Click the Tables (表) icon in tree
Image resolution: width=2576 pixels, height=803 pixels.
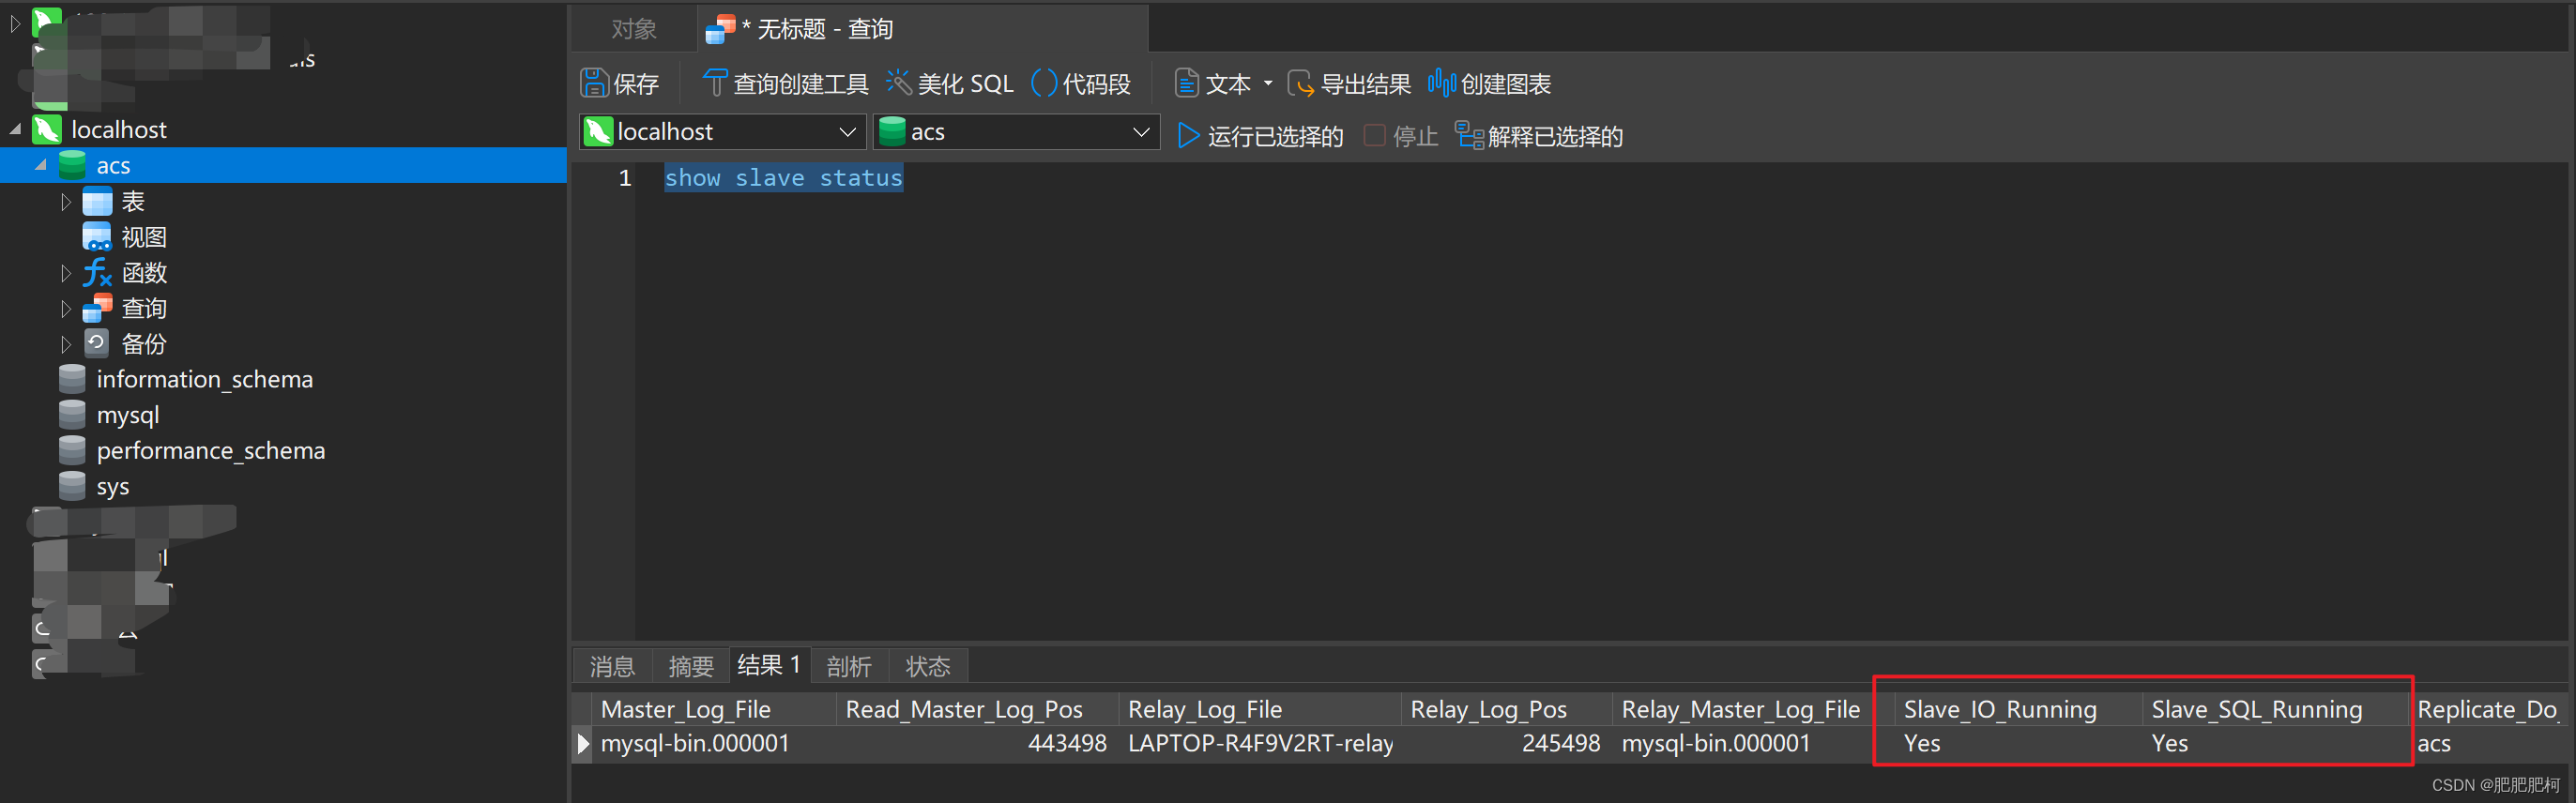(97, 202)
